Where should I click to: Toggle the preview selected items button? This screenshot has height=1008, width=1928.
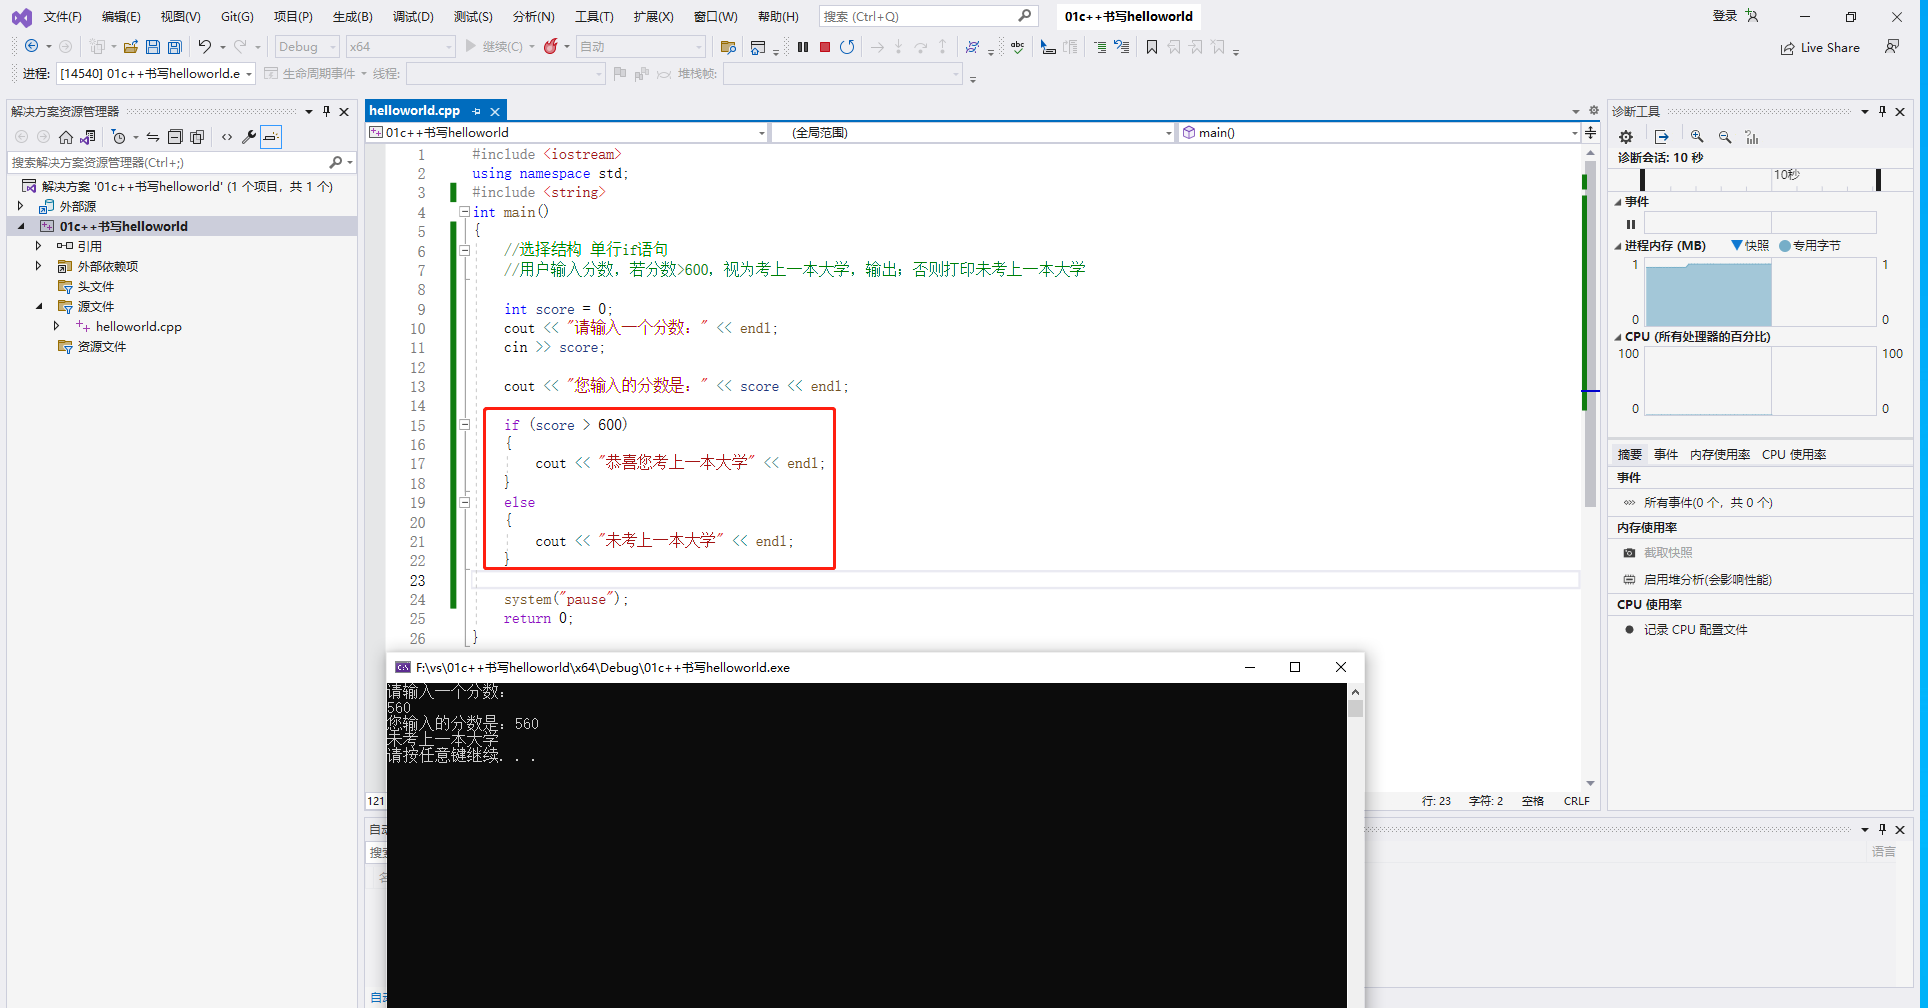[x=271, y=137]
